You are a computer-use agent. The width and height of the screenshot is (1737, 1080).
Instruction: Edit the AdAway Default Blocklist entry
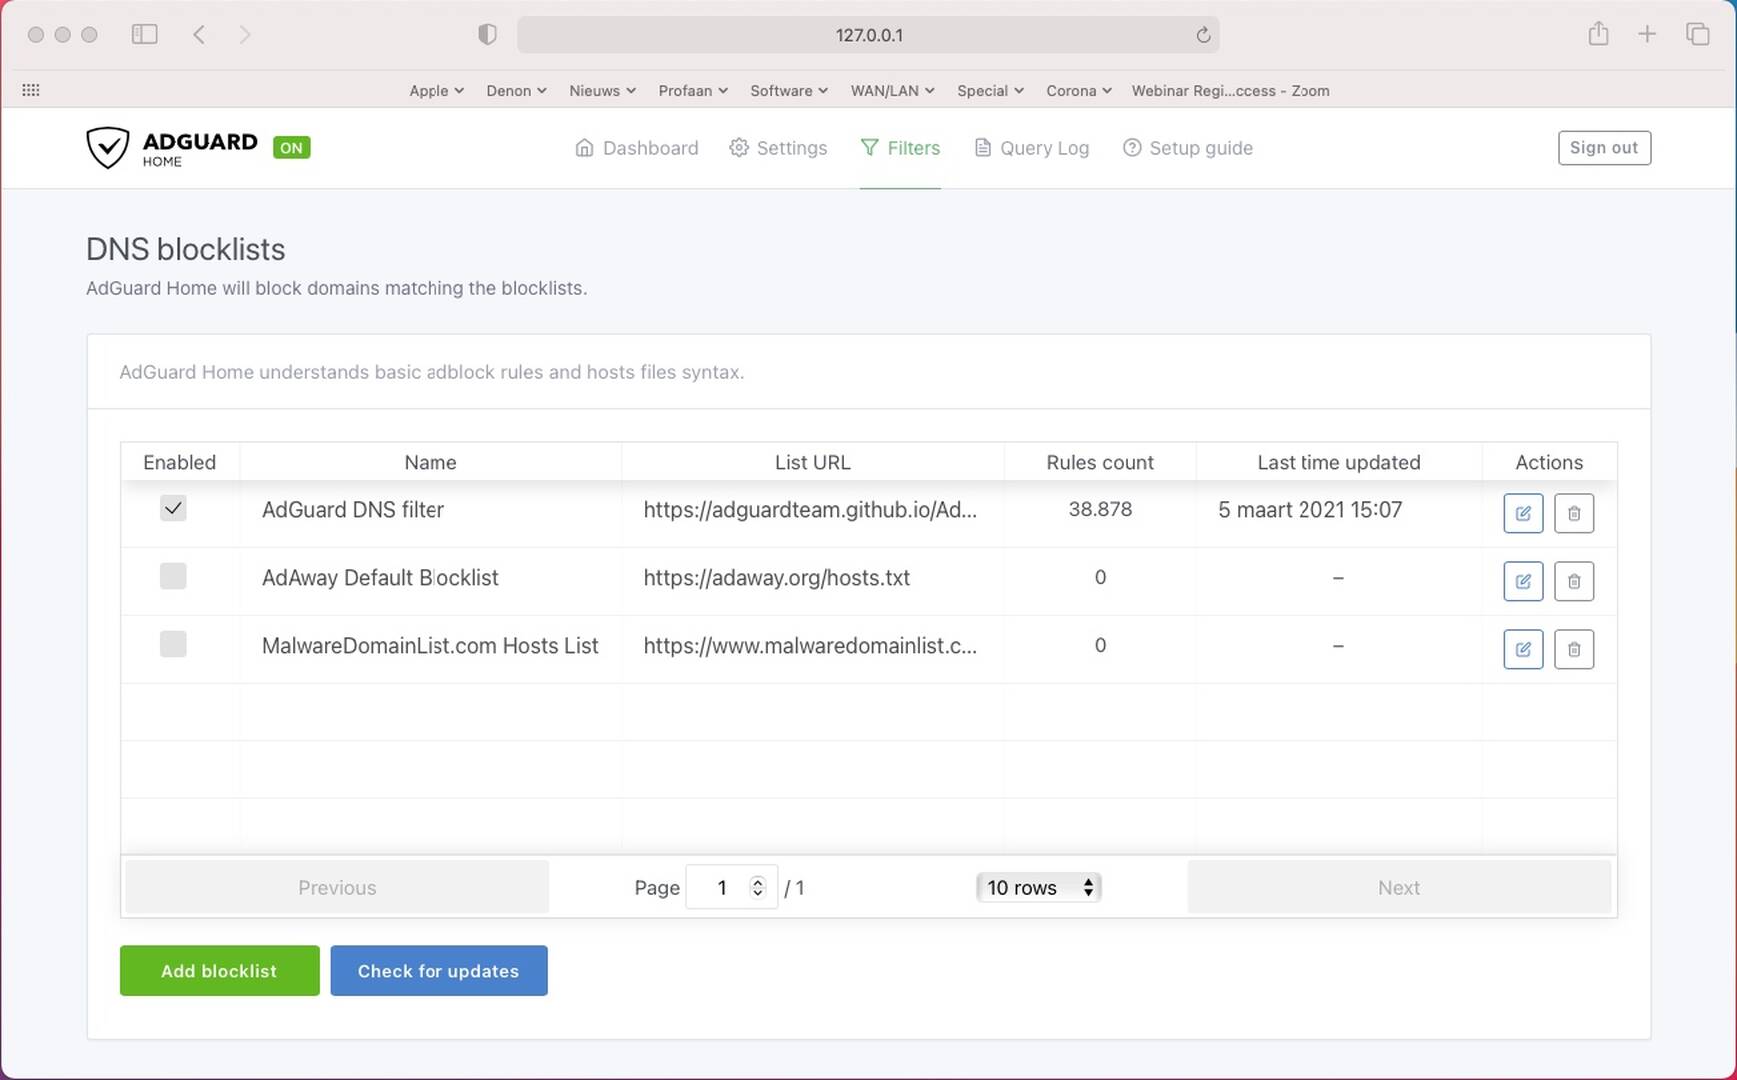coord(1523,581)
